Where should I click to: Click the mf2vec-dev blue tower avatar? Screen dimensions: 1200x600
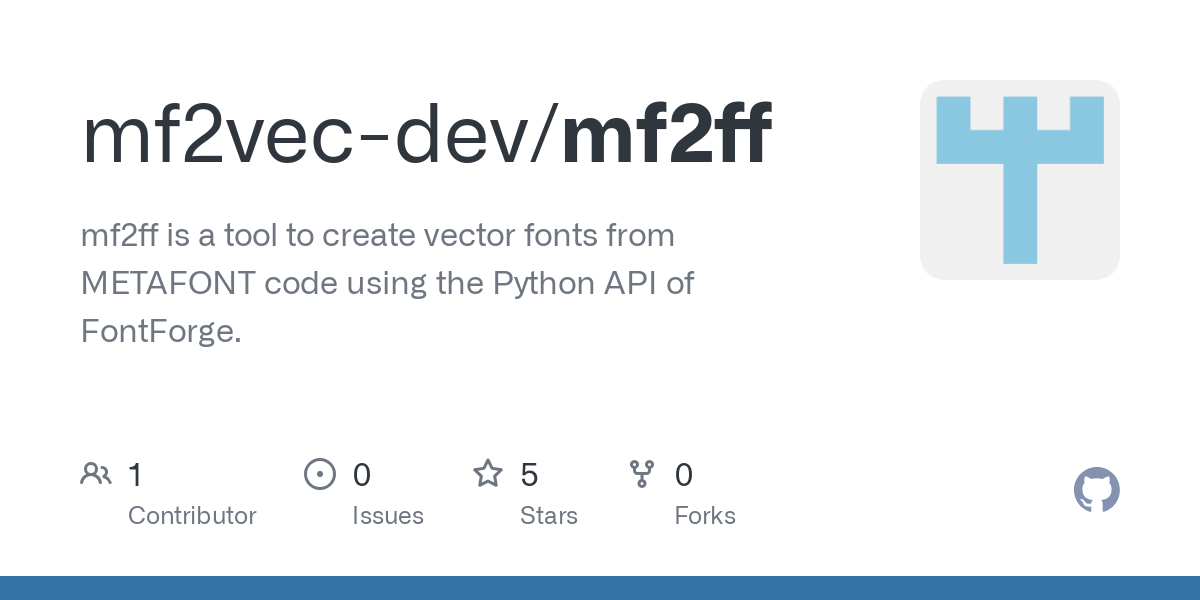click(x=1019, y=180)
